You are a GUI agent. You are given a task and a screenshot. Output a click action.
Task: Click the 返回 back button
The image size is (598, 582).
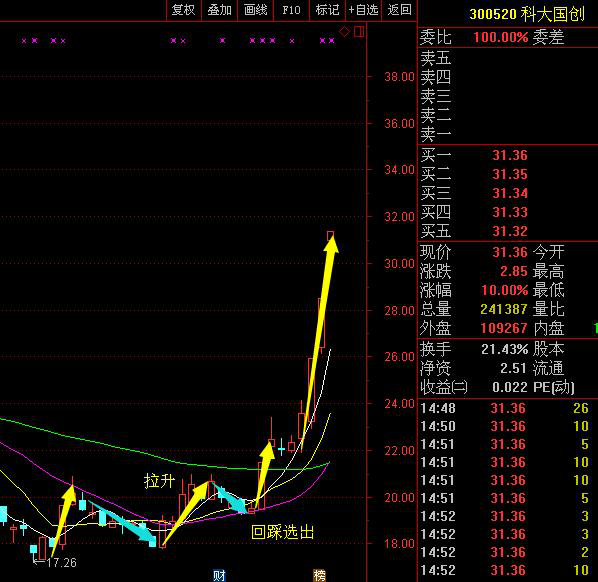click(399, 10)
